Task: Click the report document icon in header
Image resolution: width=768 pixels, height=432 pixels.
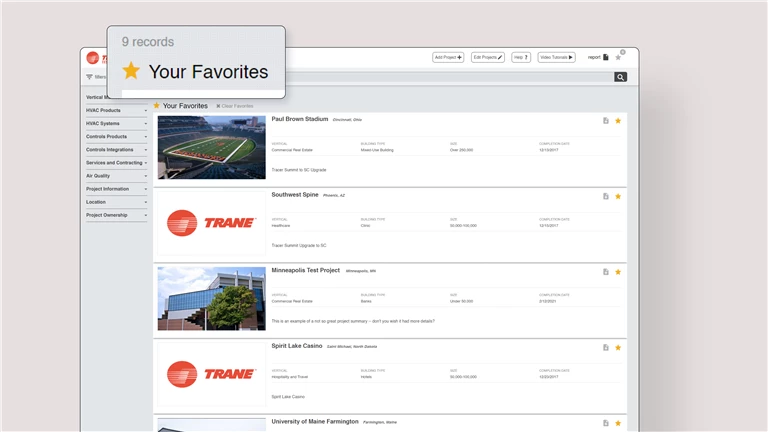Action: pos(605,57)
